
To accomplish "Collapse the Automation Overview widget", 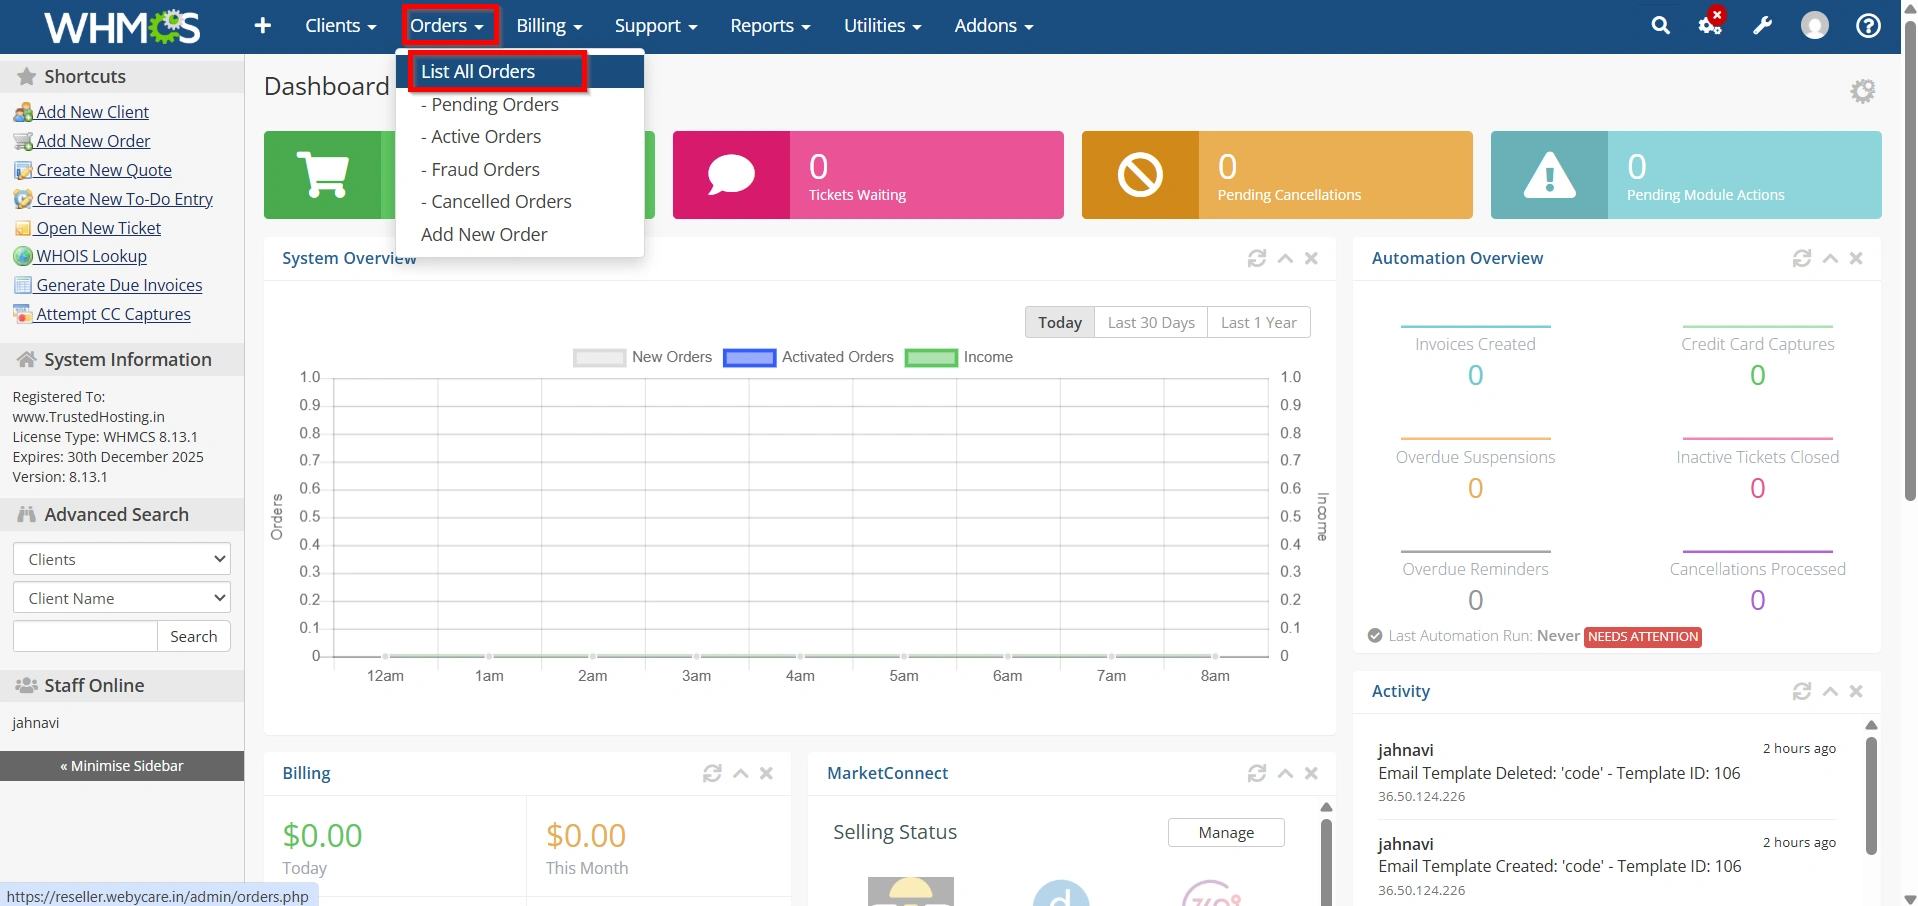I will (x=1830, y=258).
